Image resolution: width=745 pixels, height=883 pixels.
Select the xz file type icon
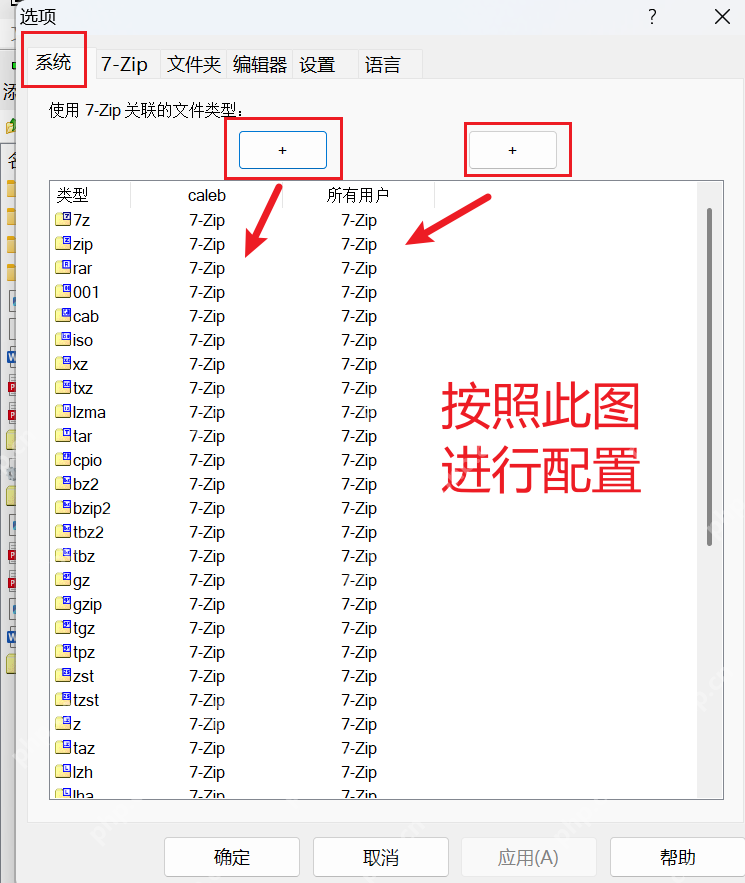[63, 363]
